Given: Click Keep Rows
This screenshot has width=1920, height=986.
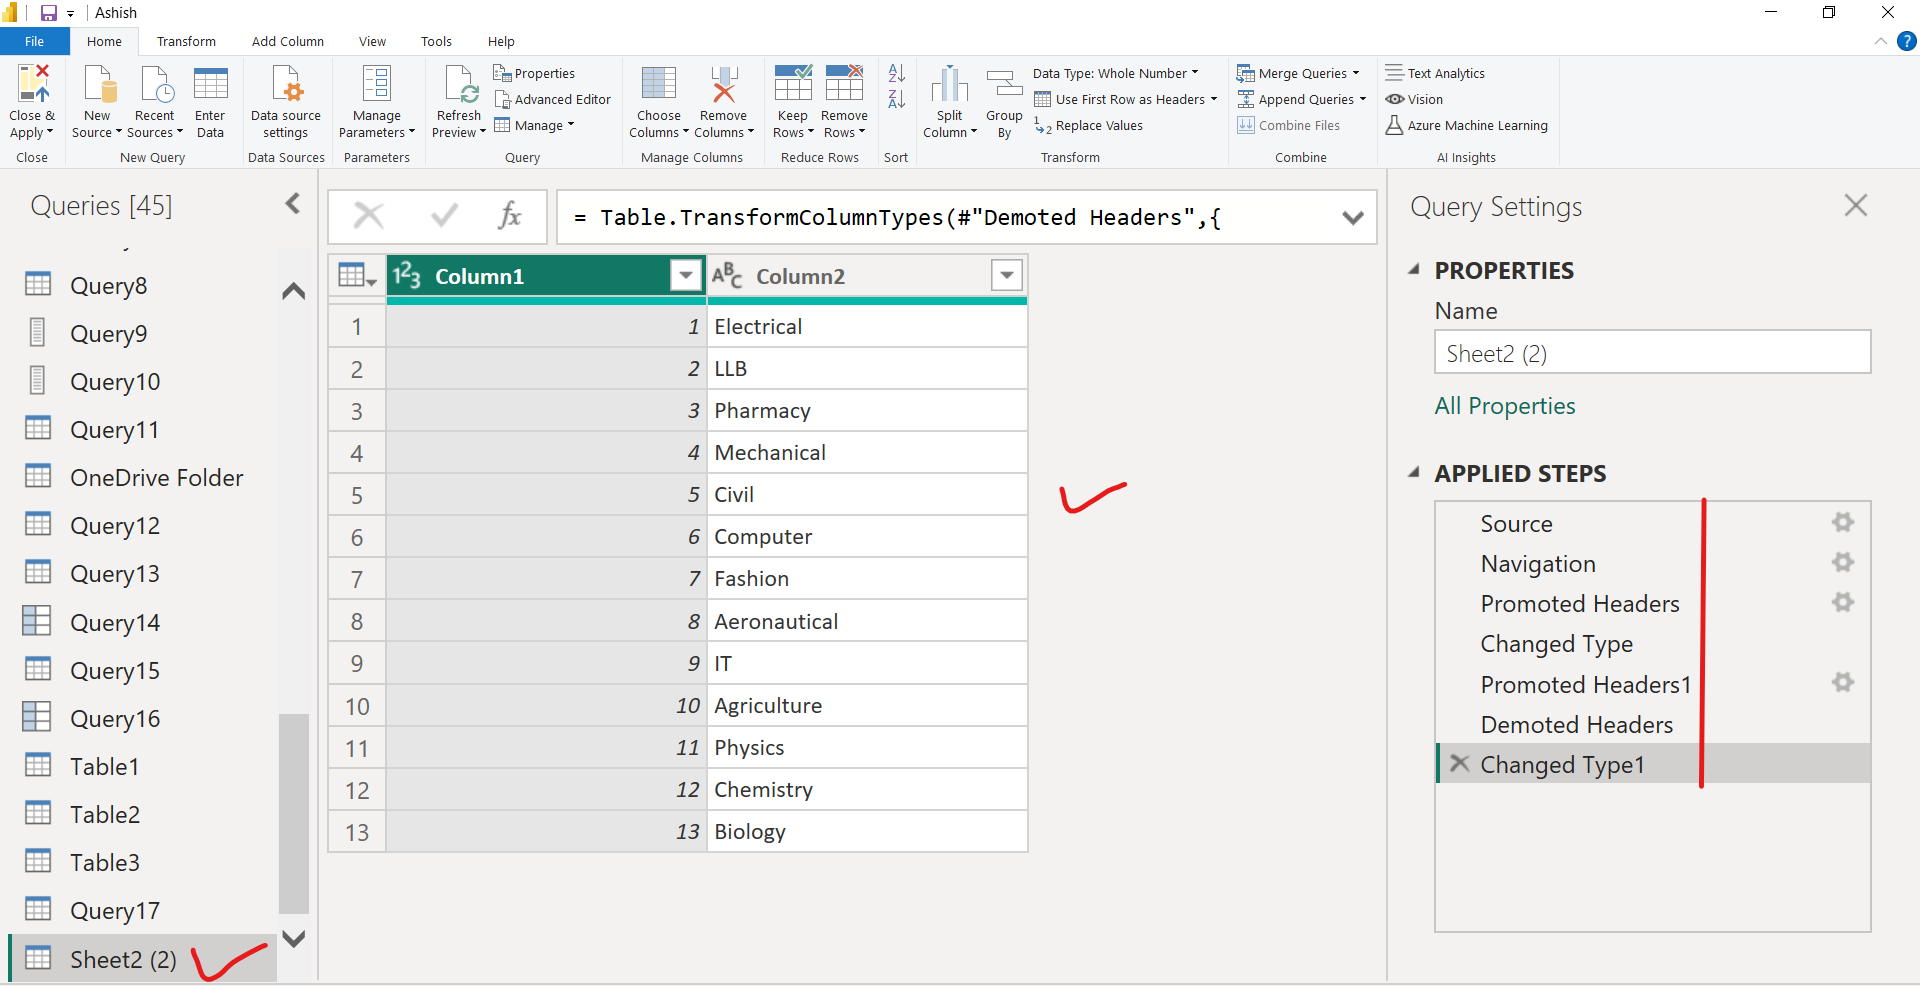Looking at the screenshot, I should [791, 100].
